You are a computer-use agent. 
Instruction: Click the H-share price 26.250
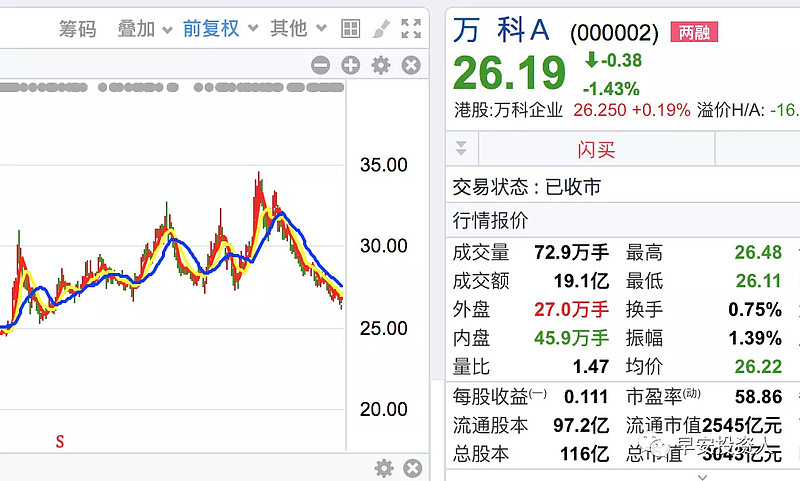(x=599, y=110)
